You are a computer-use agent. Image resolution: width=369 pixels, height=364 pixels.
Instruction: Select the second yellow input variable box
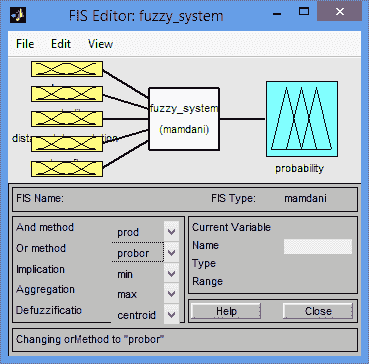coord(67,94)
